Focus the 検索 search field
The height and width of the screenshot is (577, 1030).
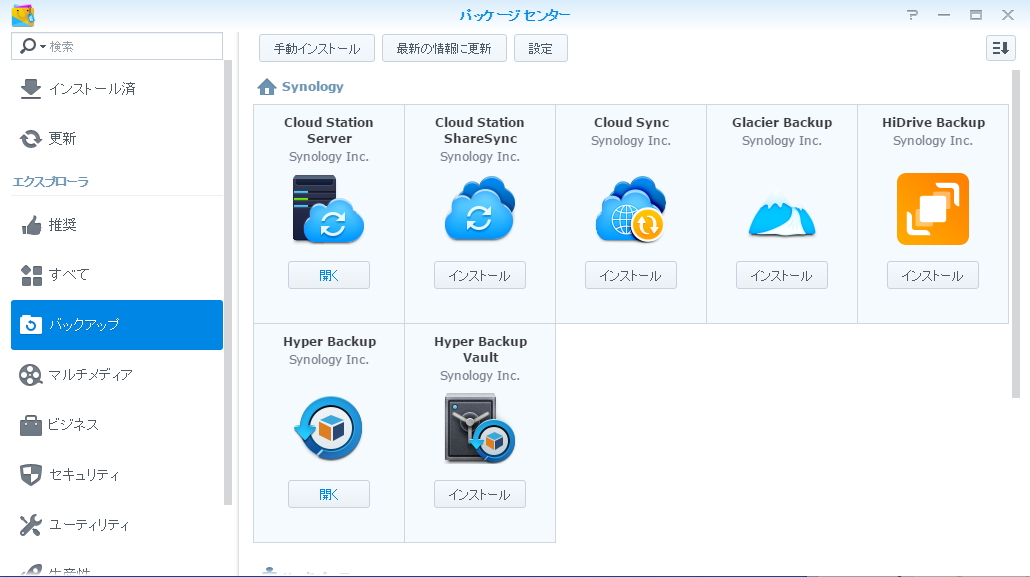(117, 46)
